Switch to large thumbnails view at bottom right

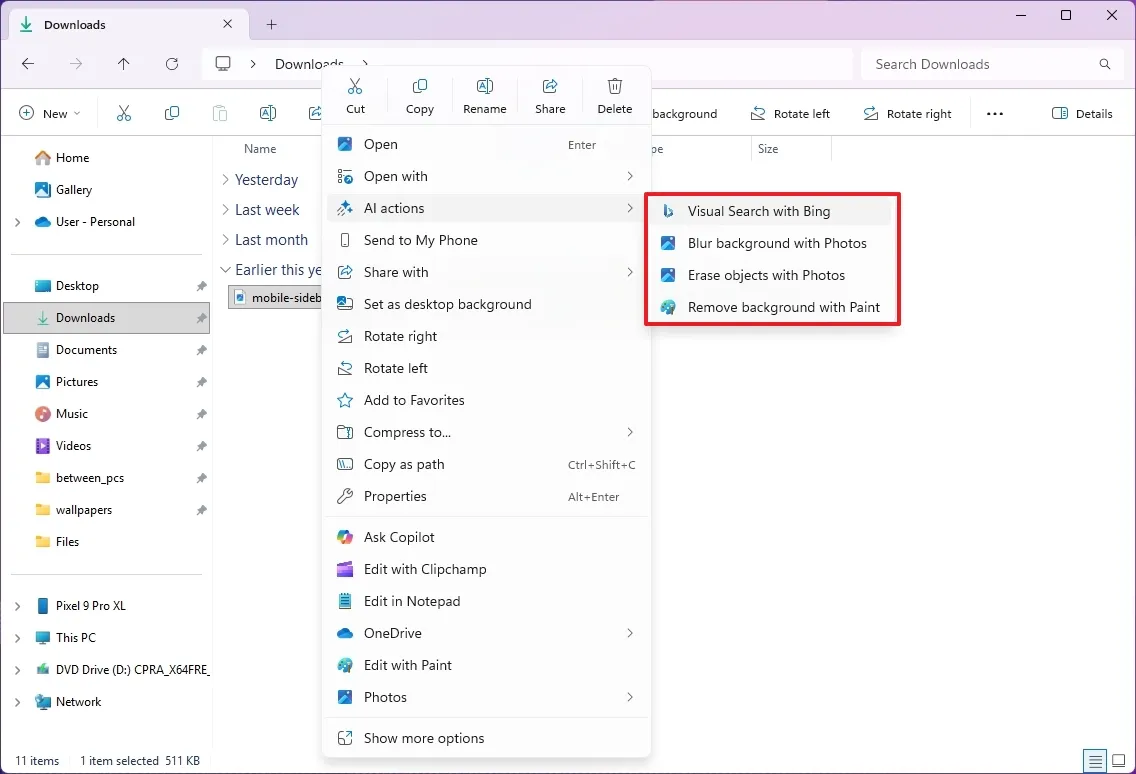1120,760
